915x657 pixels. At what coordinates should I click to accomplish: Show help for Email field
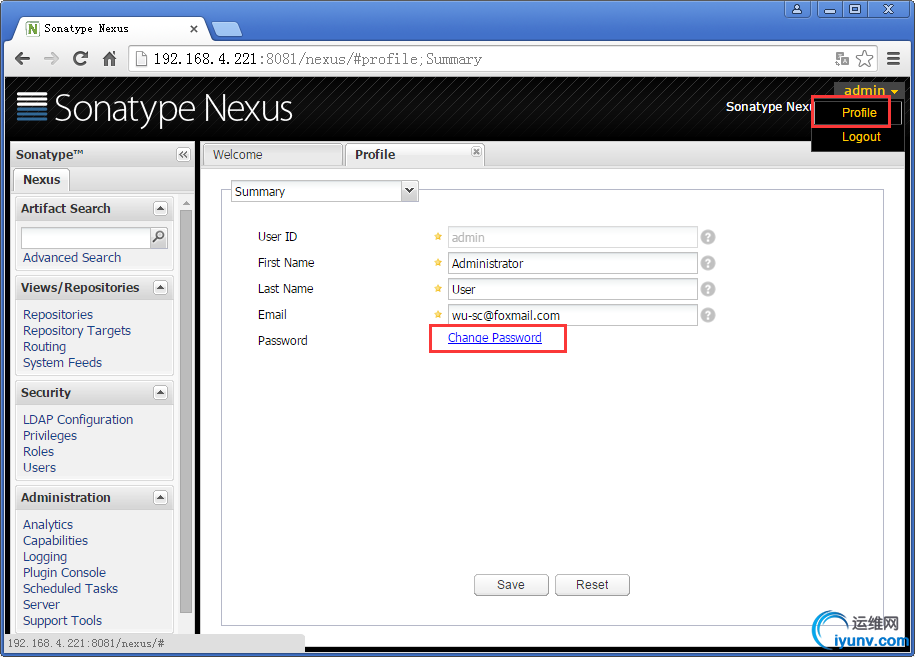coord(708,315)
